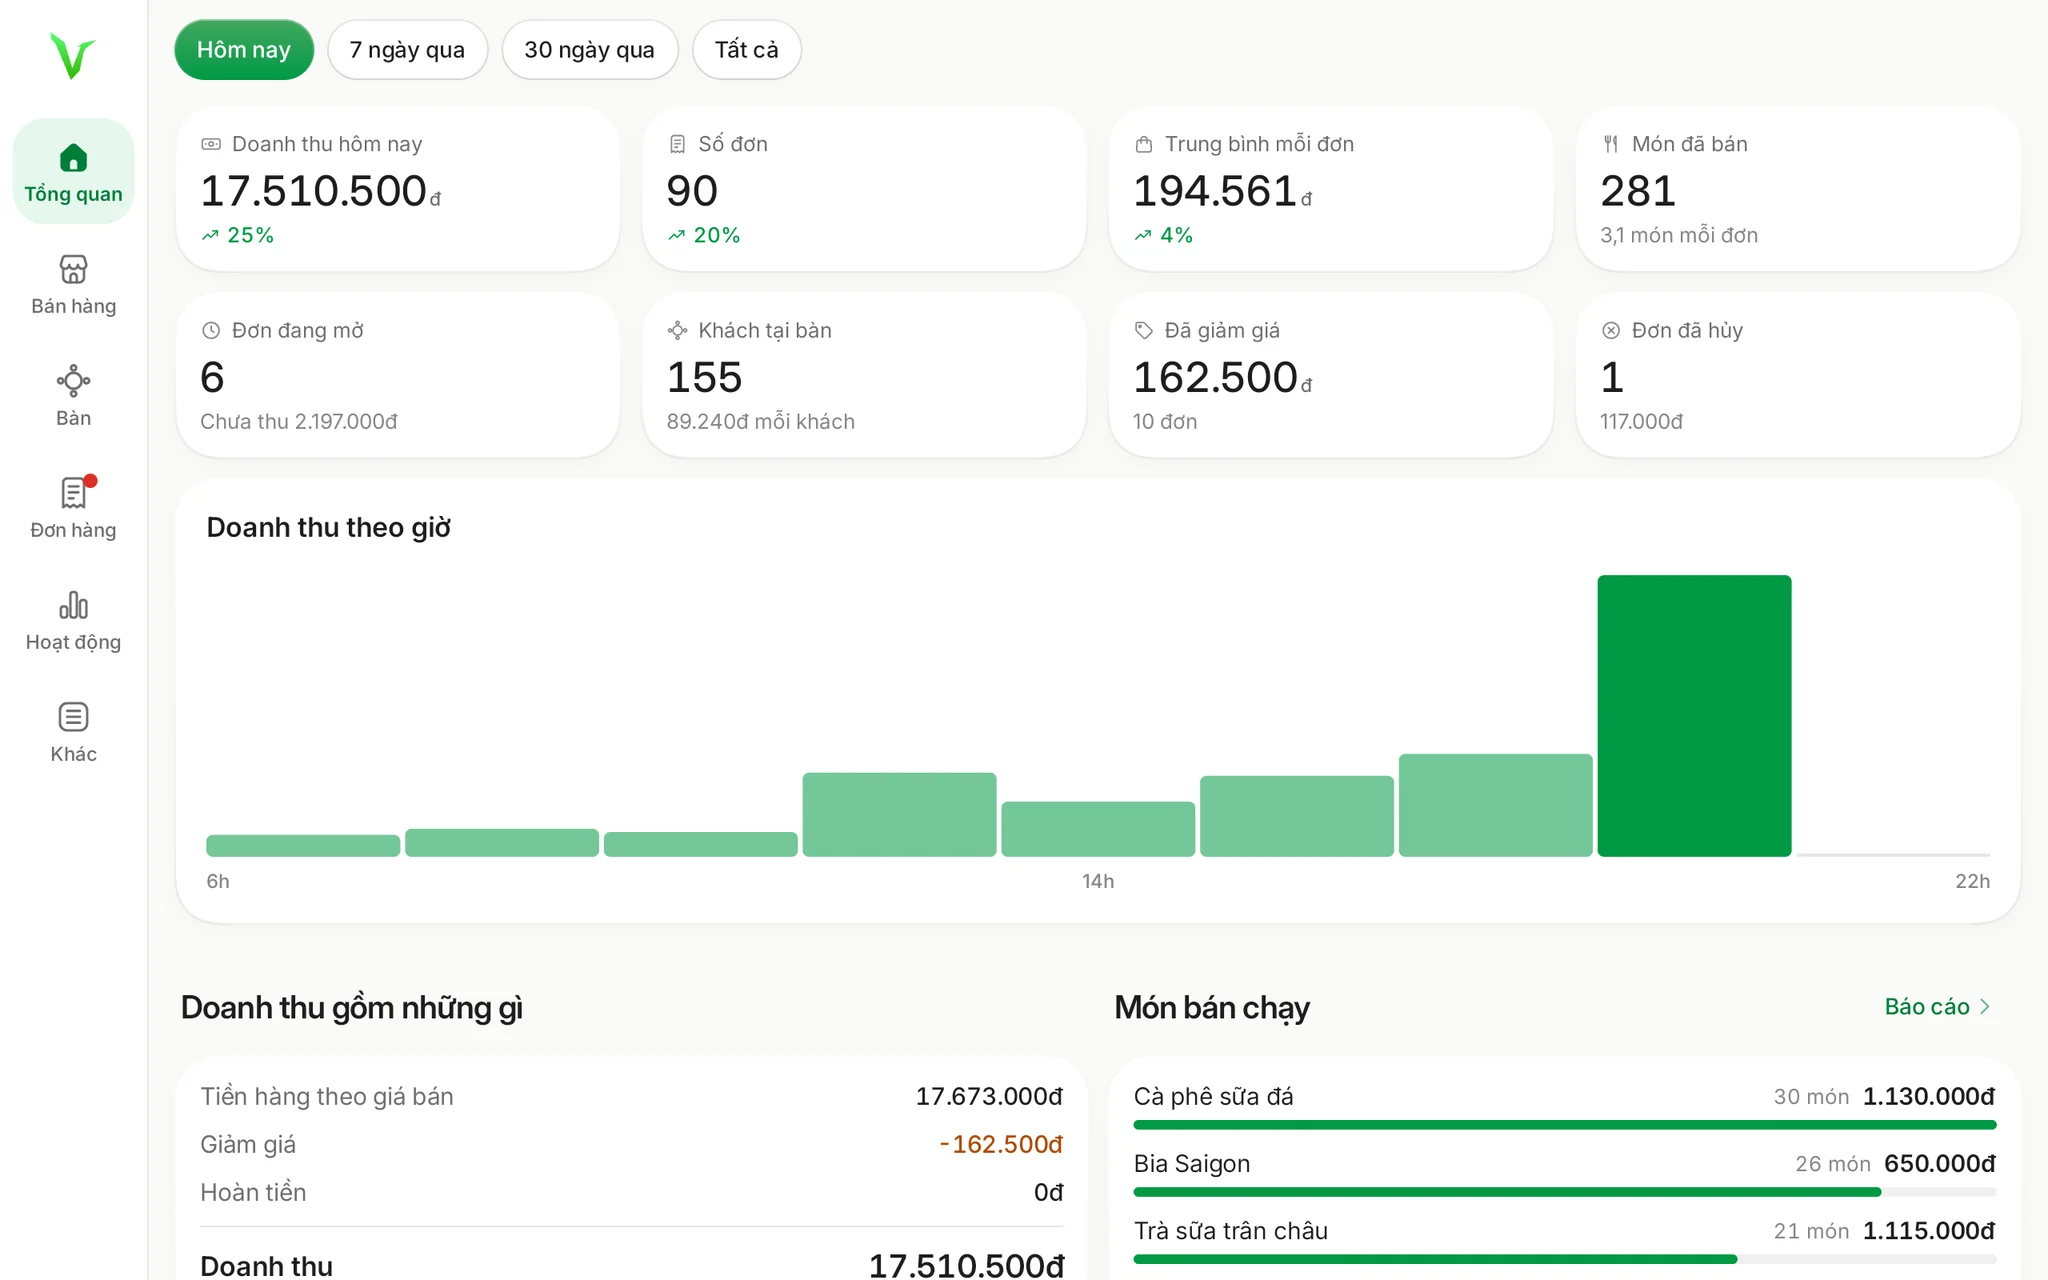Open Bán hàng store icon
The width and height of the screenshot is (2048, 1280).
pyautogui.click(x=73, y=269)
